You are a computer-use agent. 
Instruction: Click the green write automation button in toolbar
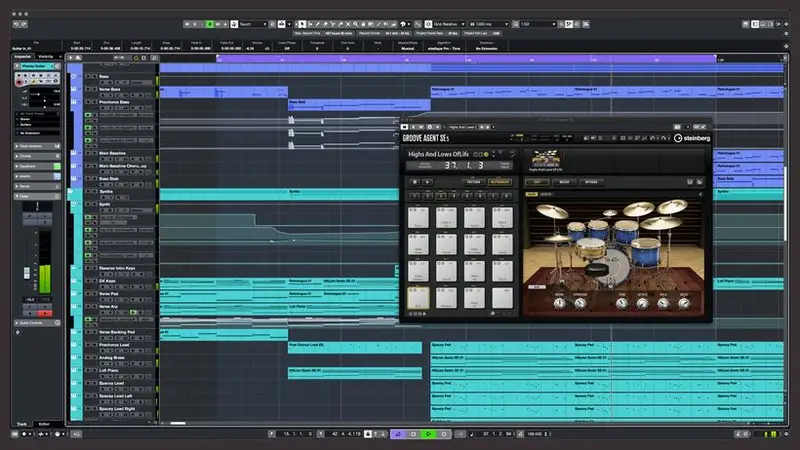tap(210, 22)
